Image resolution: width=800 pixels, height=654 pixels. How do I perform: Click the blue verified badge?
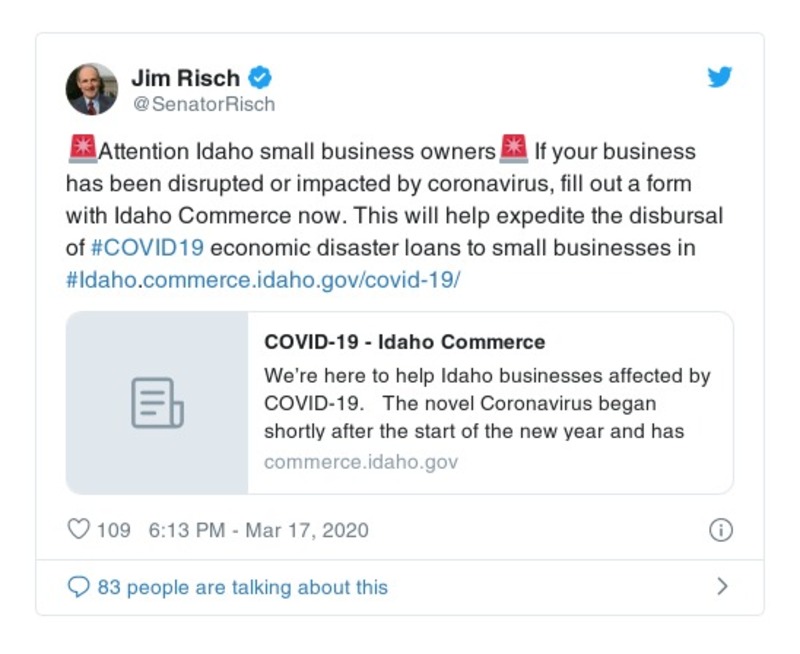tap(260, 77)
